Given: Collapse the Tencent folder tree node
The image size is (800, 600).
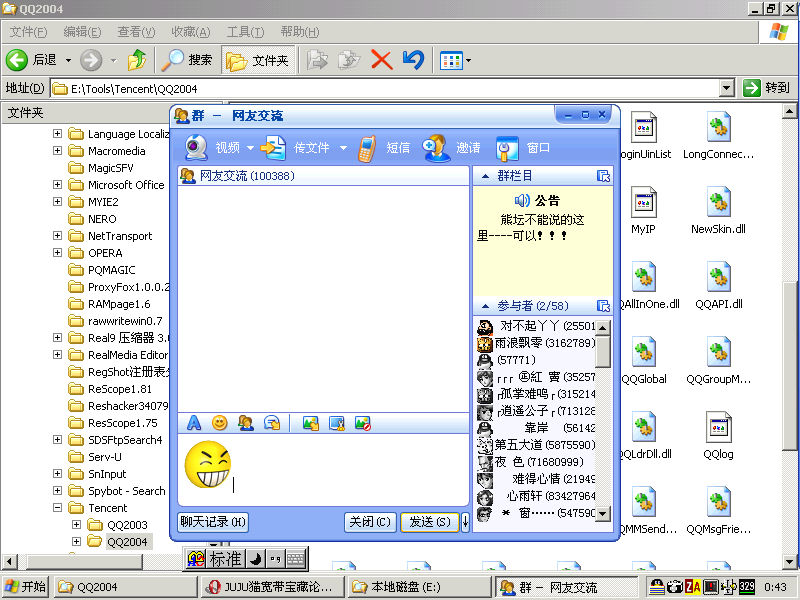Looking at the screenshot, I should tap(57, 508).
